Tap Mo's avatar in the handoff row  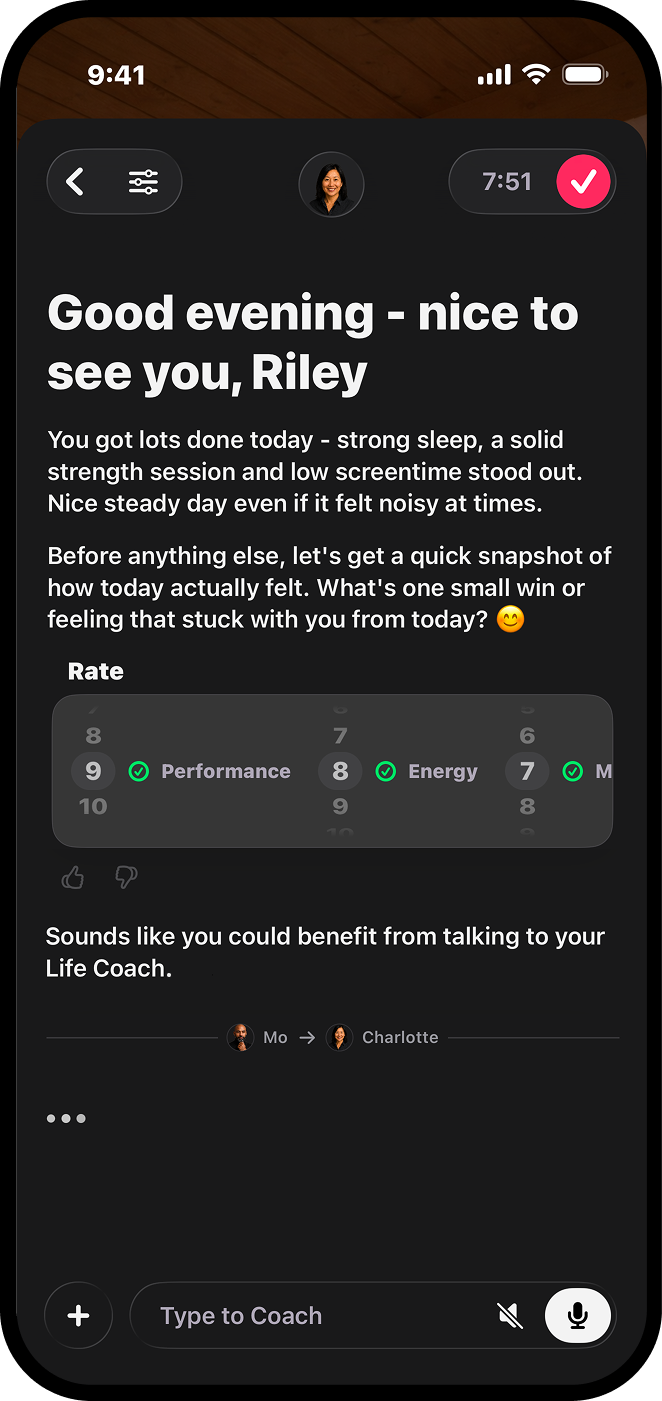tap(241, 1037)
